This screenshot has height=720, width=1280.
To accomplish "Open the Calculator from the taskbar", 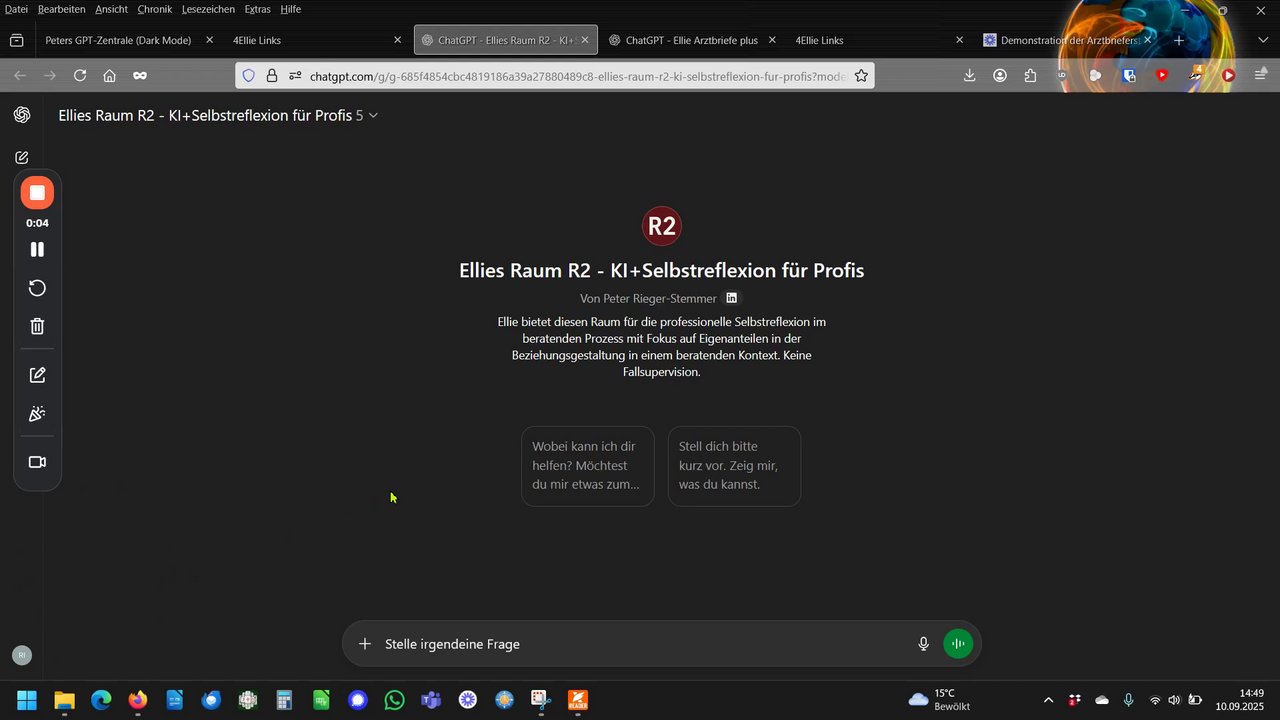I will point(284,700).
